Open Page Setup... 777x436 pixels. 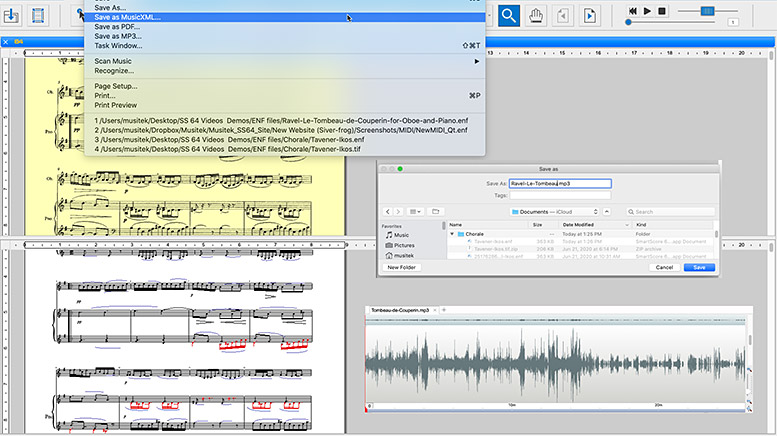point(285,86)
